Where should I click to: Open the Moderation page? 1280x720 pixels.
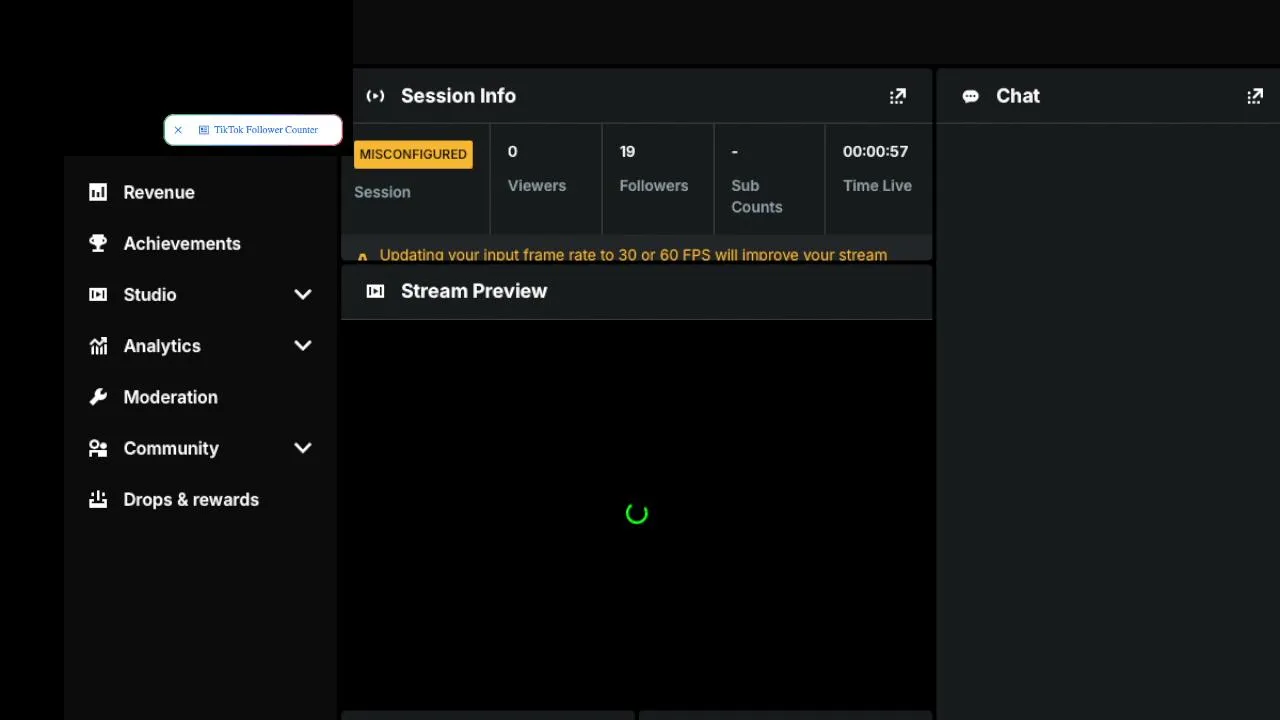pyautogui.click(x=170, y=397)
